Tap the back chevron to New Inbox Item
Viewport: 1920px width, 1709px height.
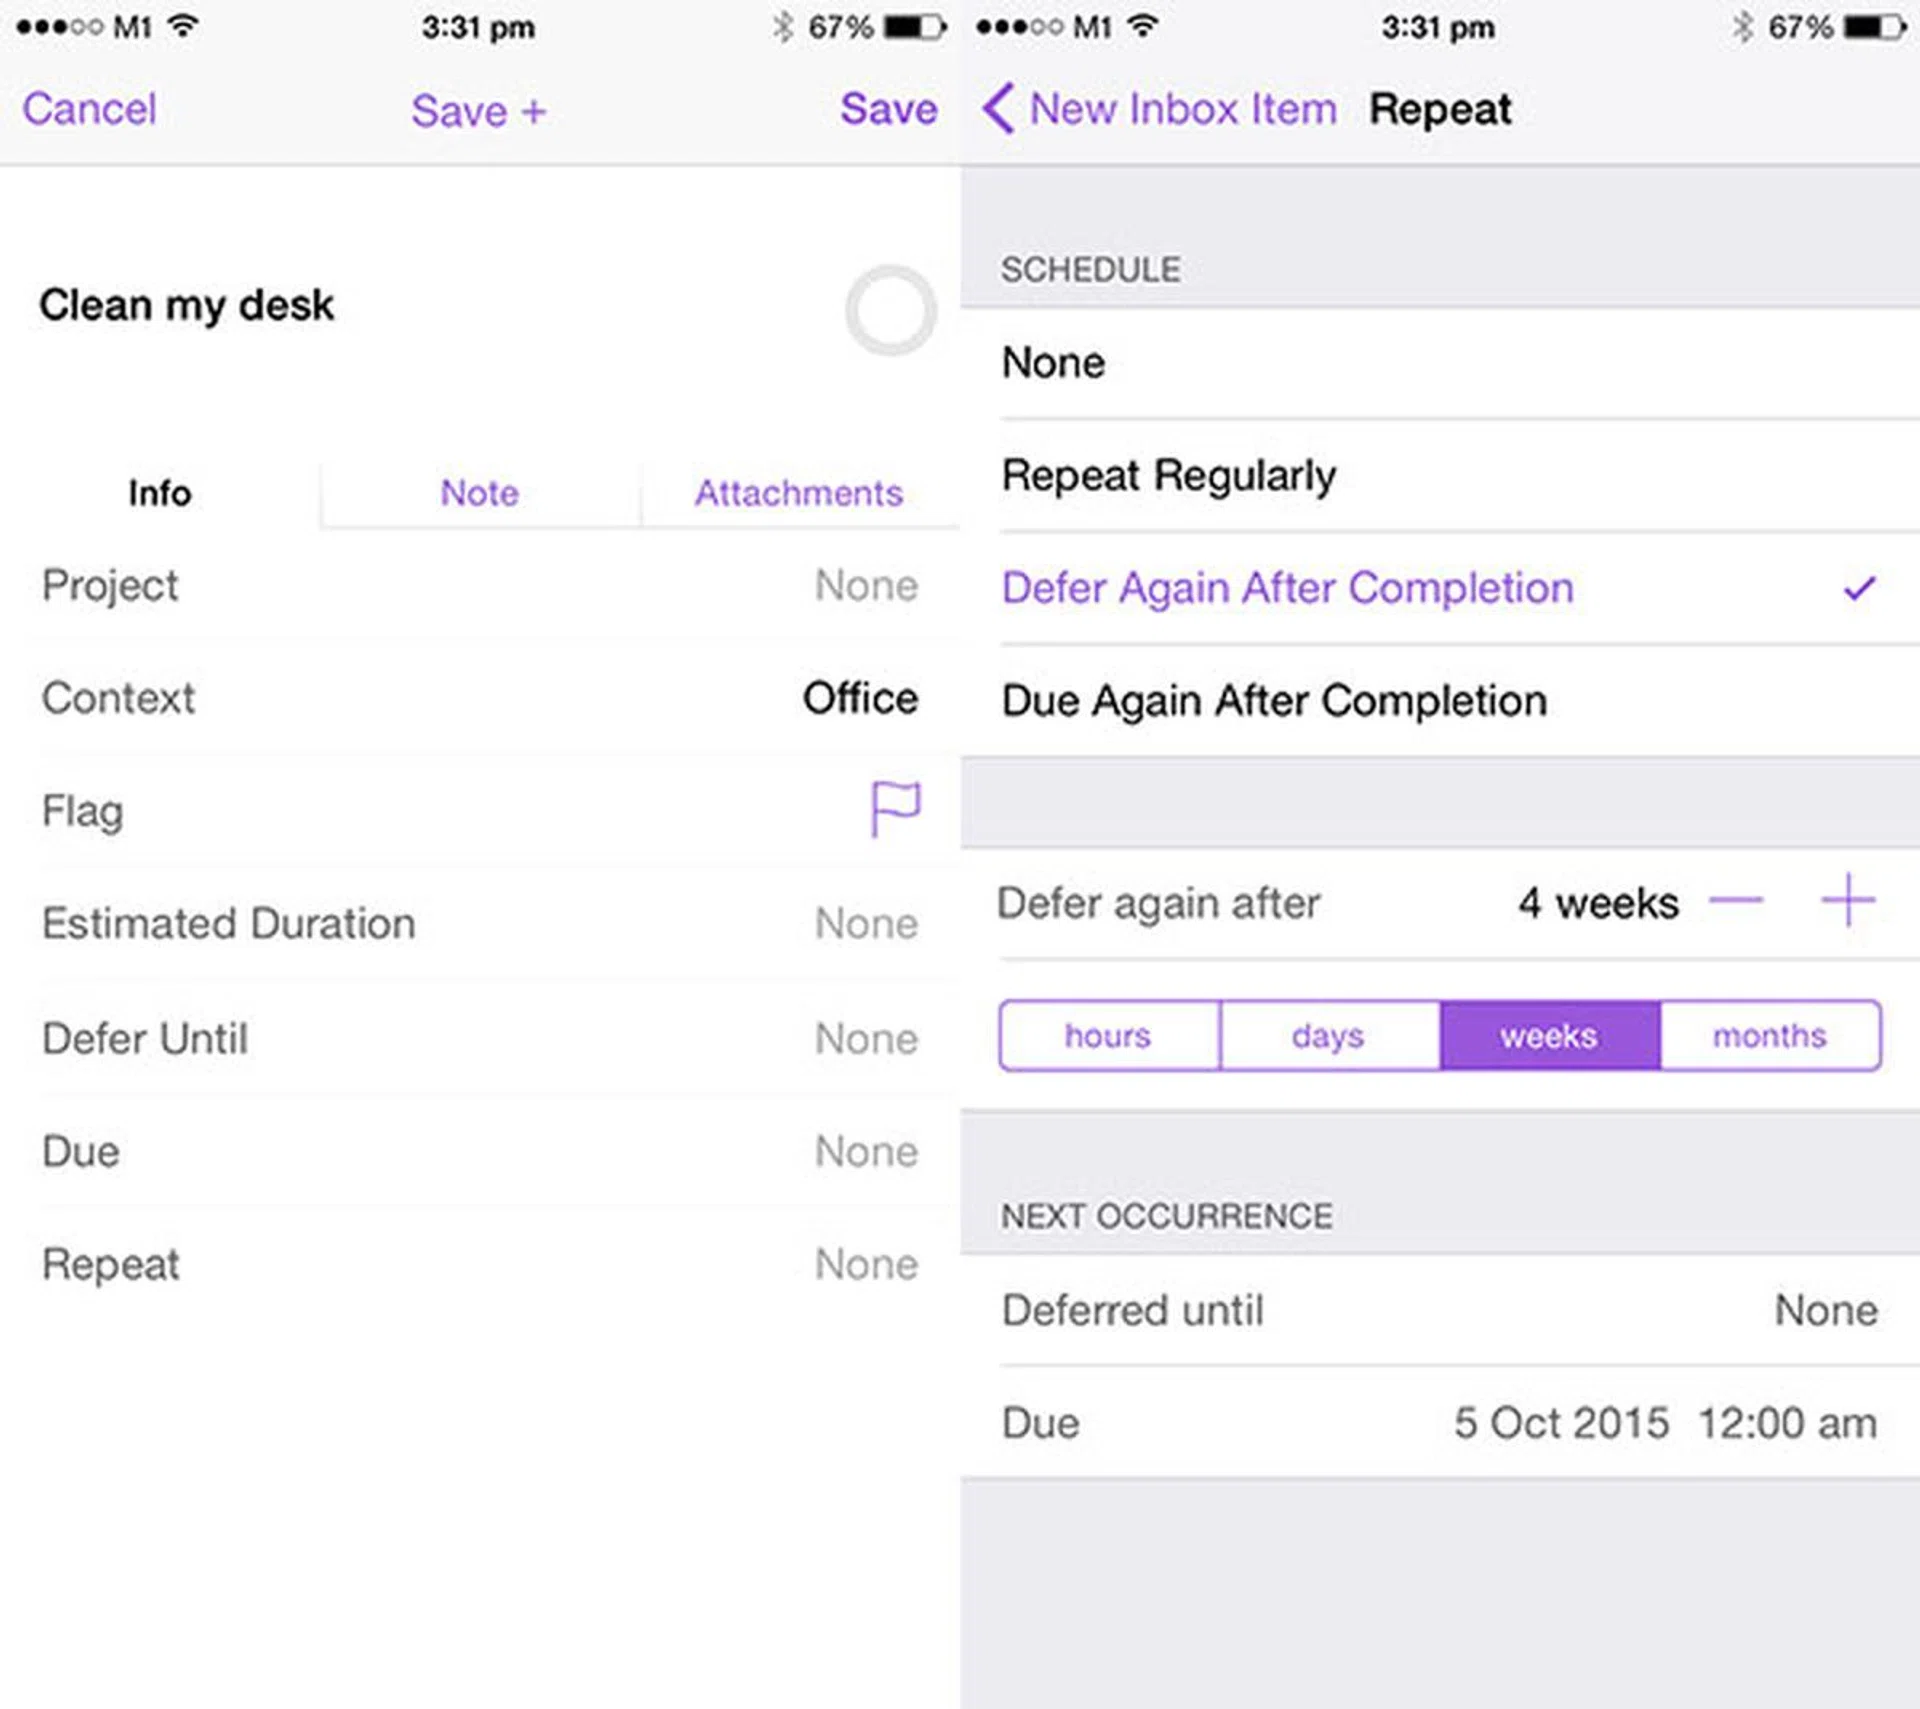pyautogui.click(x=998, y=108)
